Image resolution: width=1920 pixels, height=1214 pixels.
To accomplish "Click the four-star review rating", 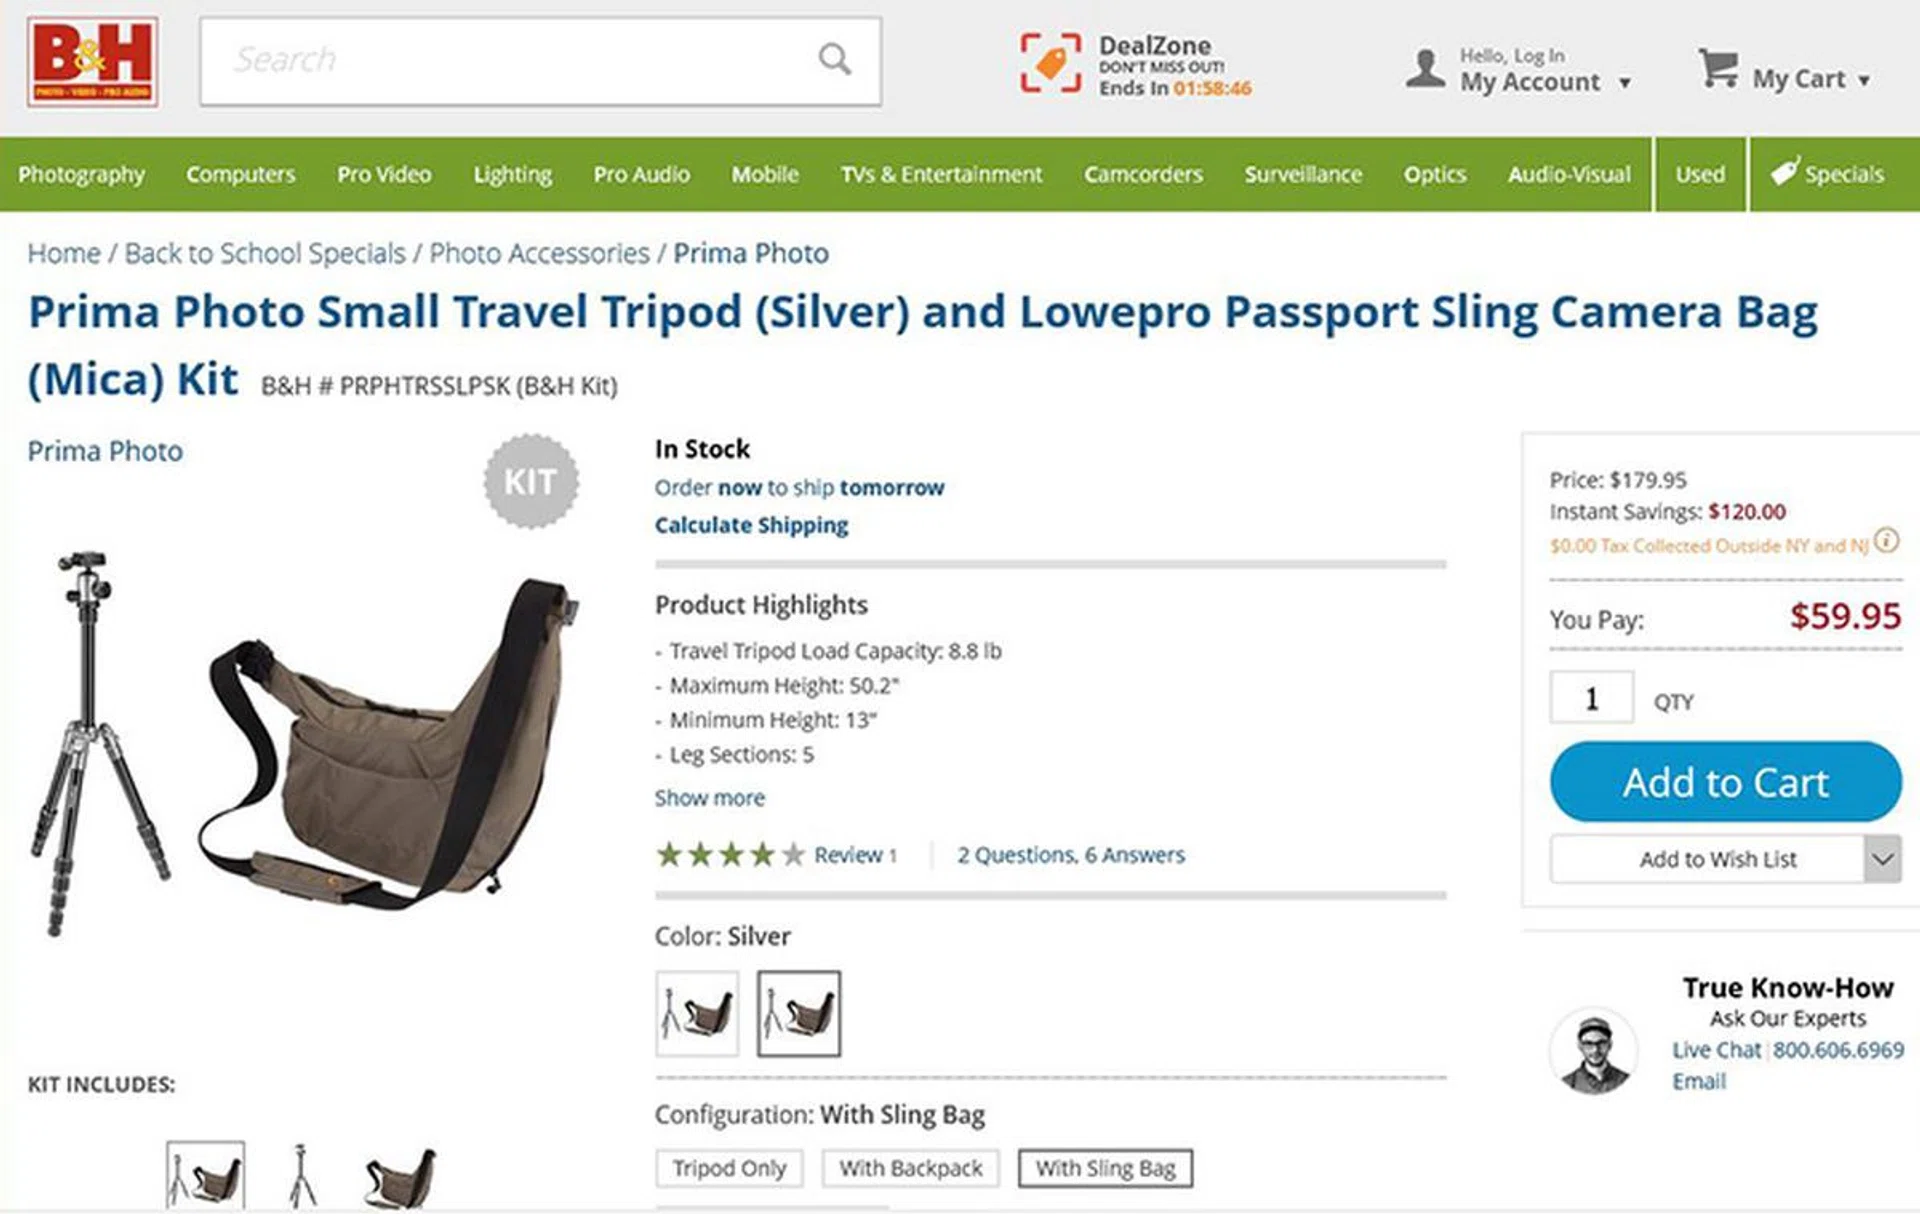I will (730, 855).
